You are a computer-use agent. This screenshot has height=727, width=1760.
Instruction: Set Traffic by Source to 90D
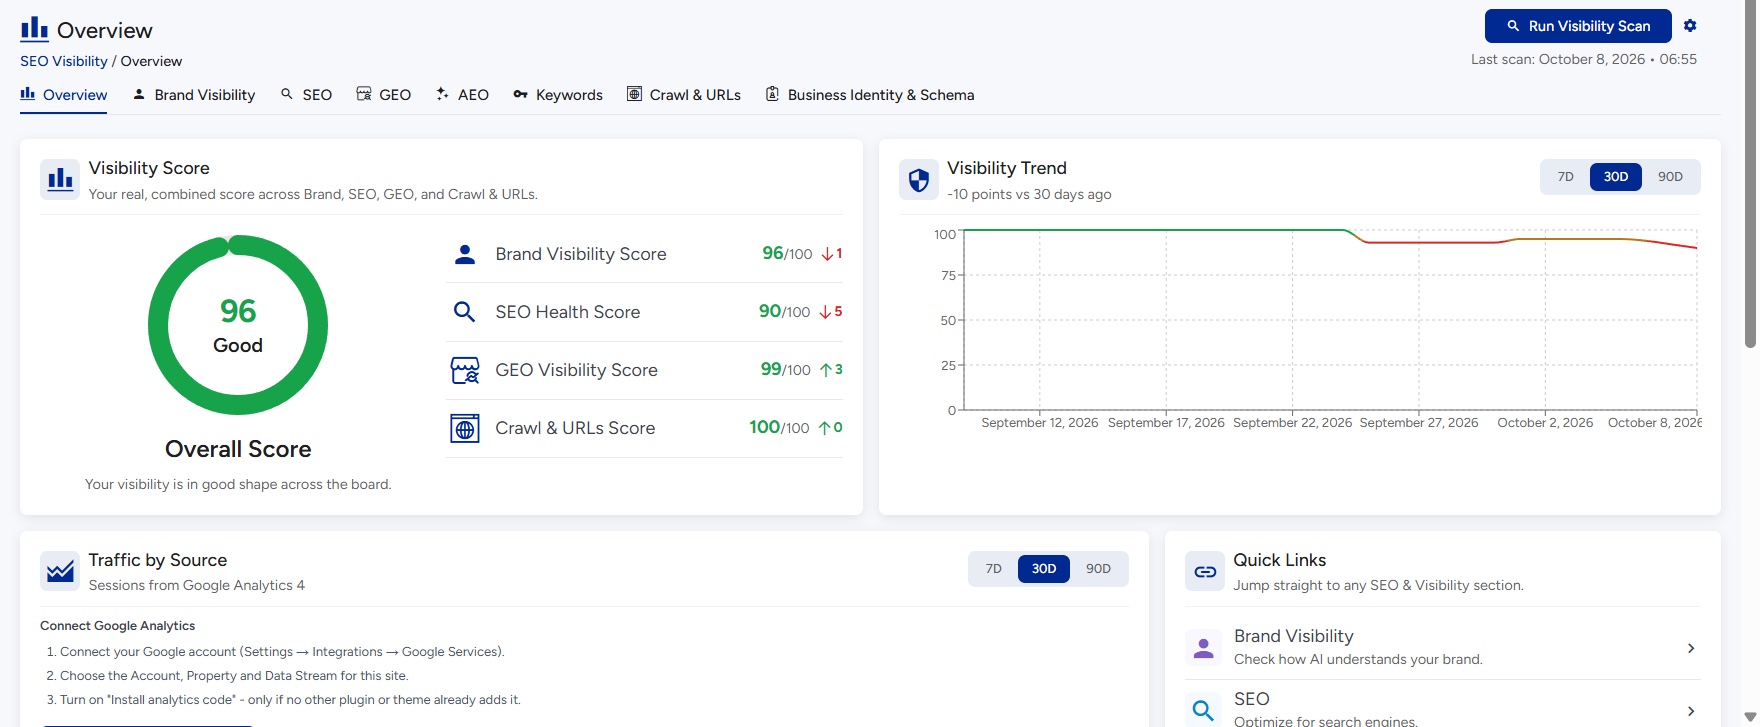click(1098, 569)
